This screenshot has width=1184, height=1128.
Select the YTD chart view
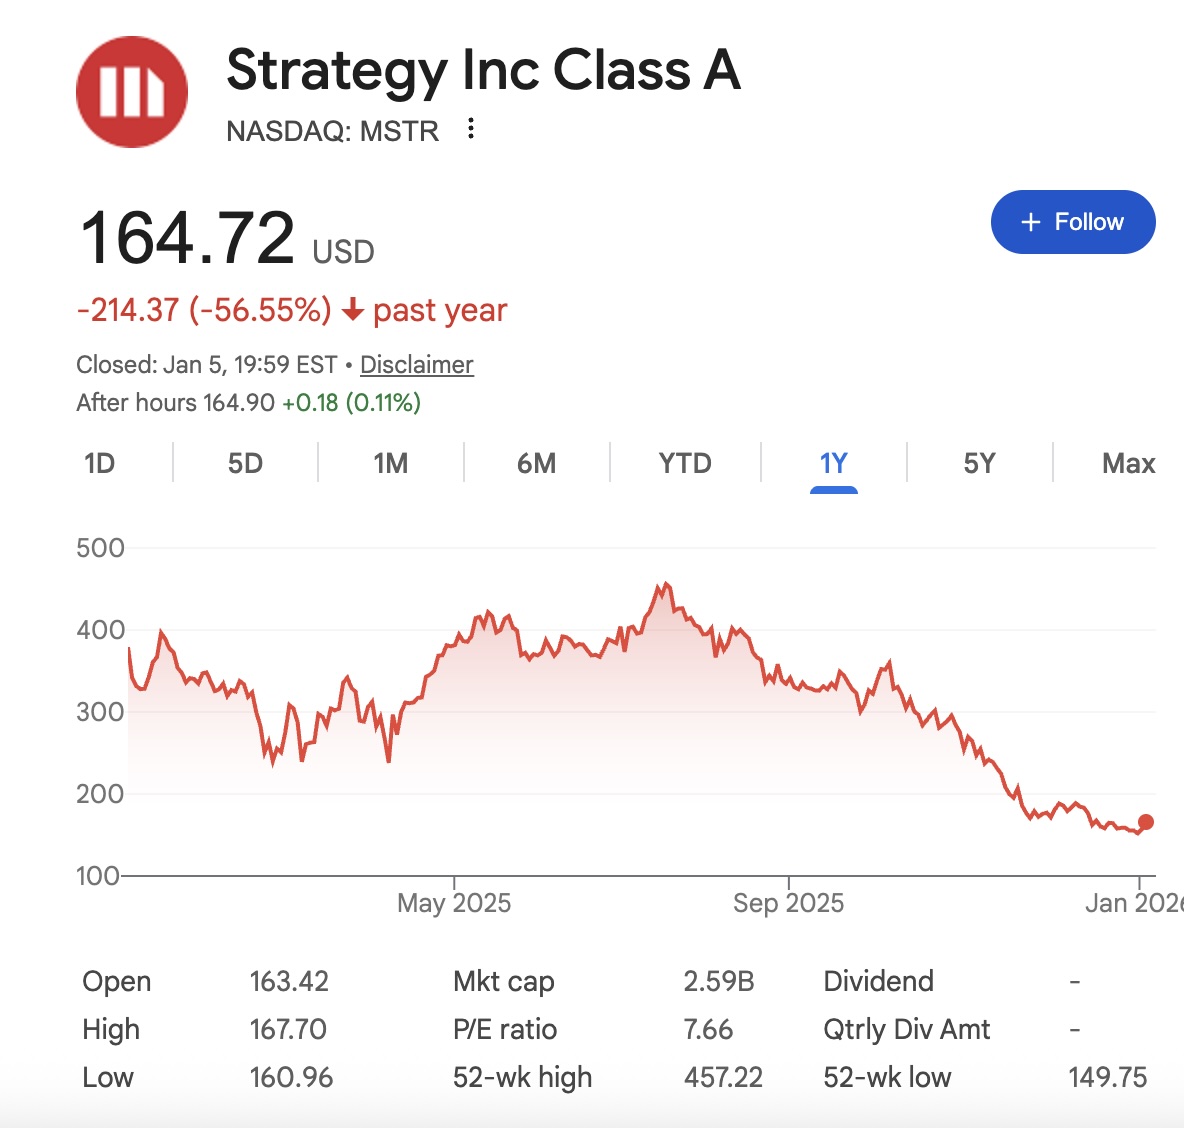coord(686,463)
